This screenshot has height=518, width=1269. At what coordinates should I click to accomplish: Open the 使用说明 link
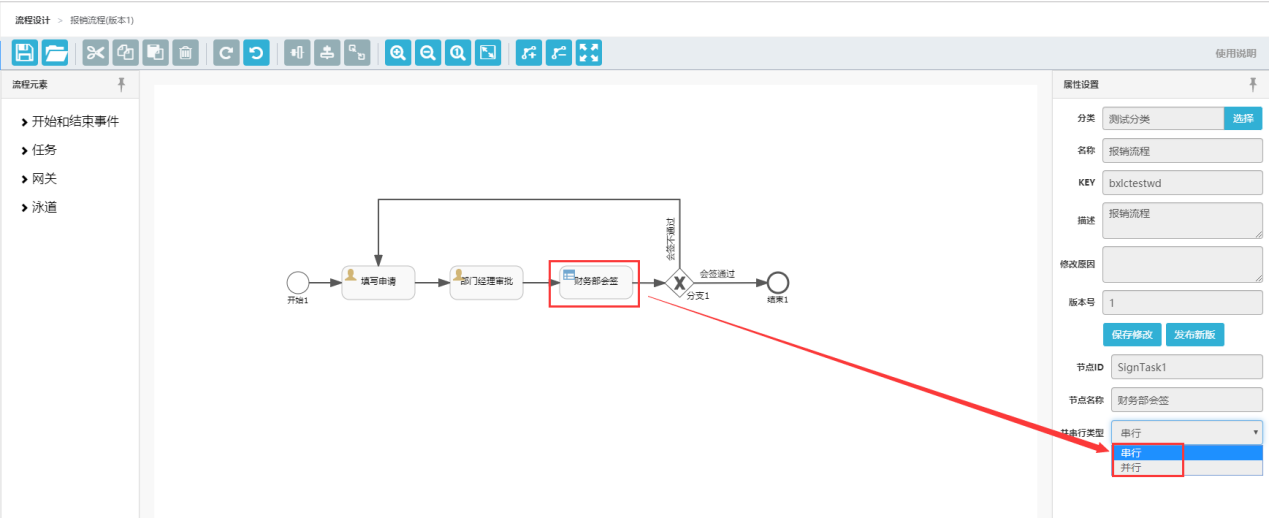tap(1235, 53)
